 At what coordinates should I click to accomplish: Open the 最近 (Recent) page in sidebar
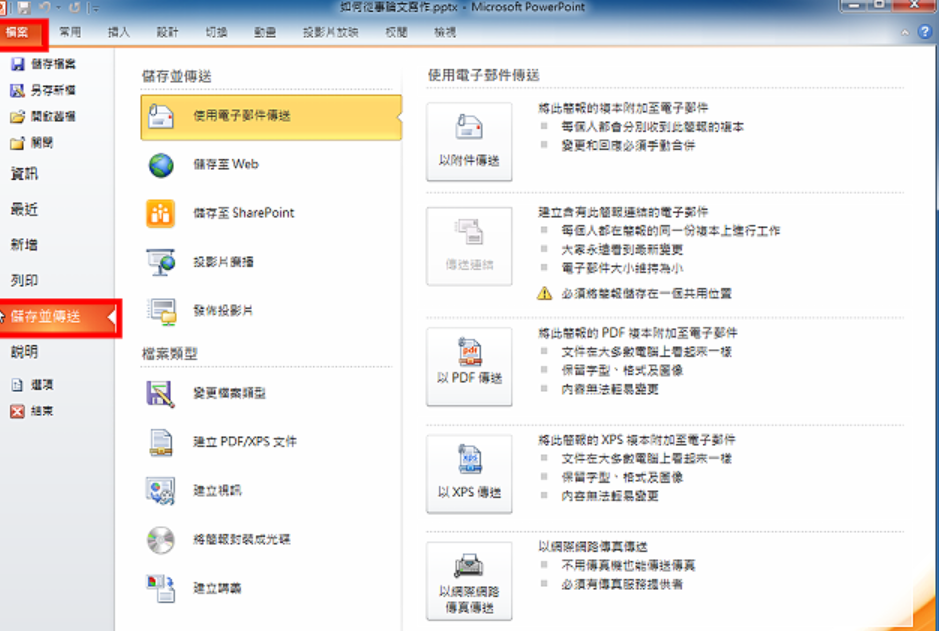coord(25,209)
